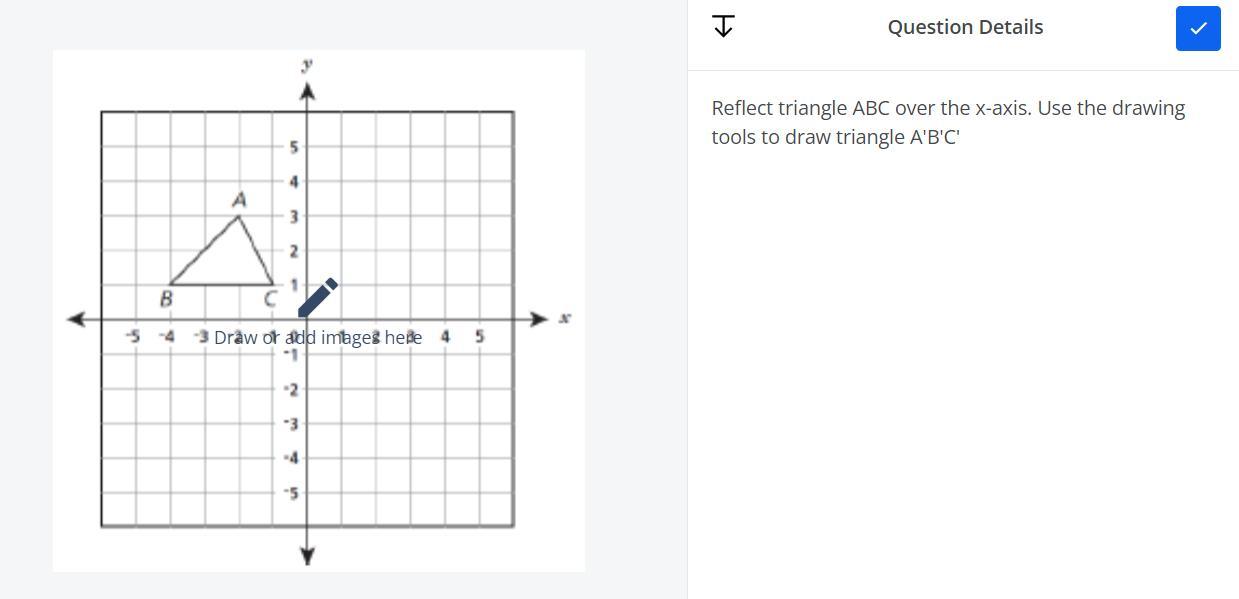Click the Question Details heading
The height and width of the screenshot is (599, 1239).
tap(965, 27)
